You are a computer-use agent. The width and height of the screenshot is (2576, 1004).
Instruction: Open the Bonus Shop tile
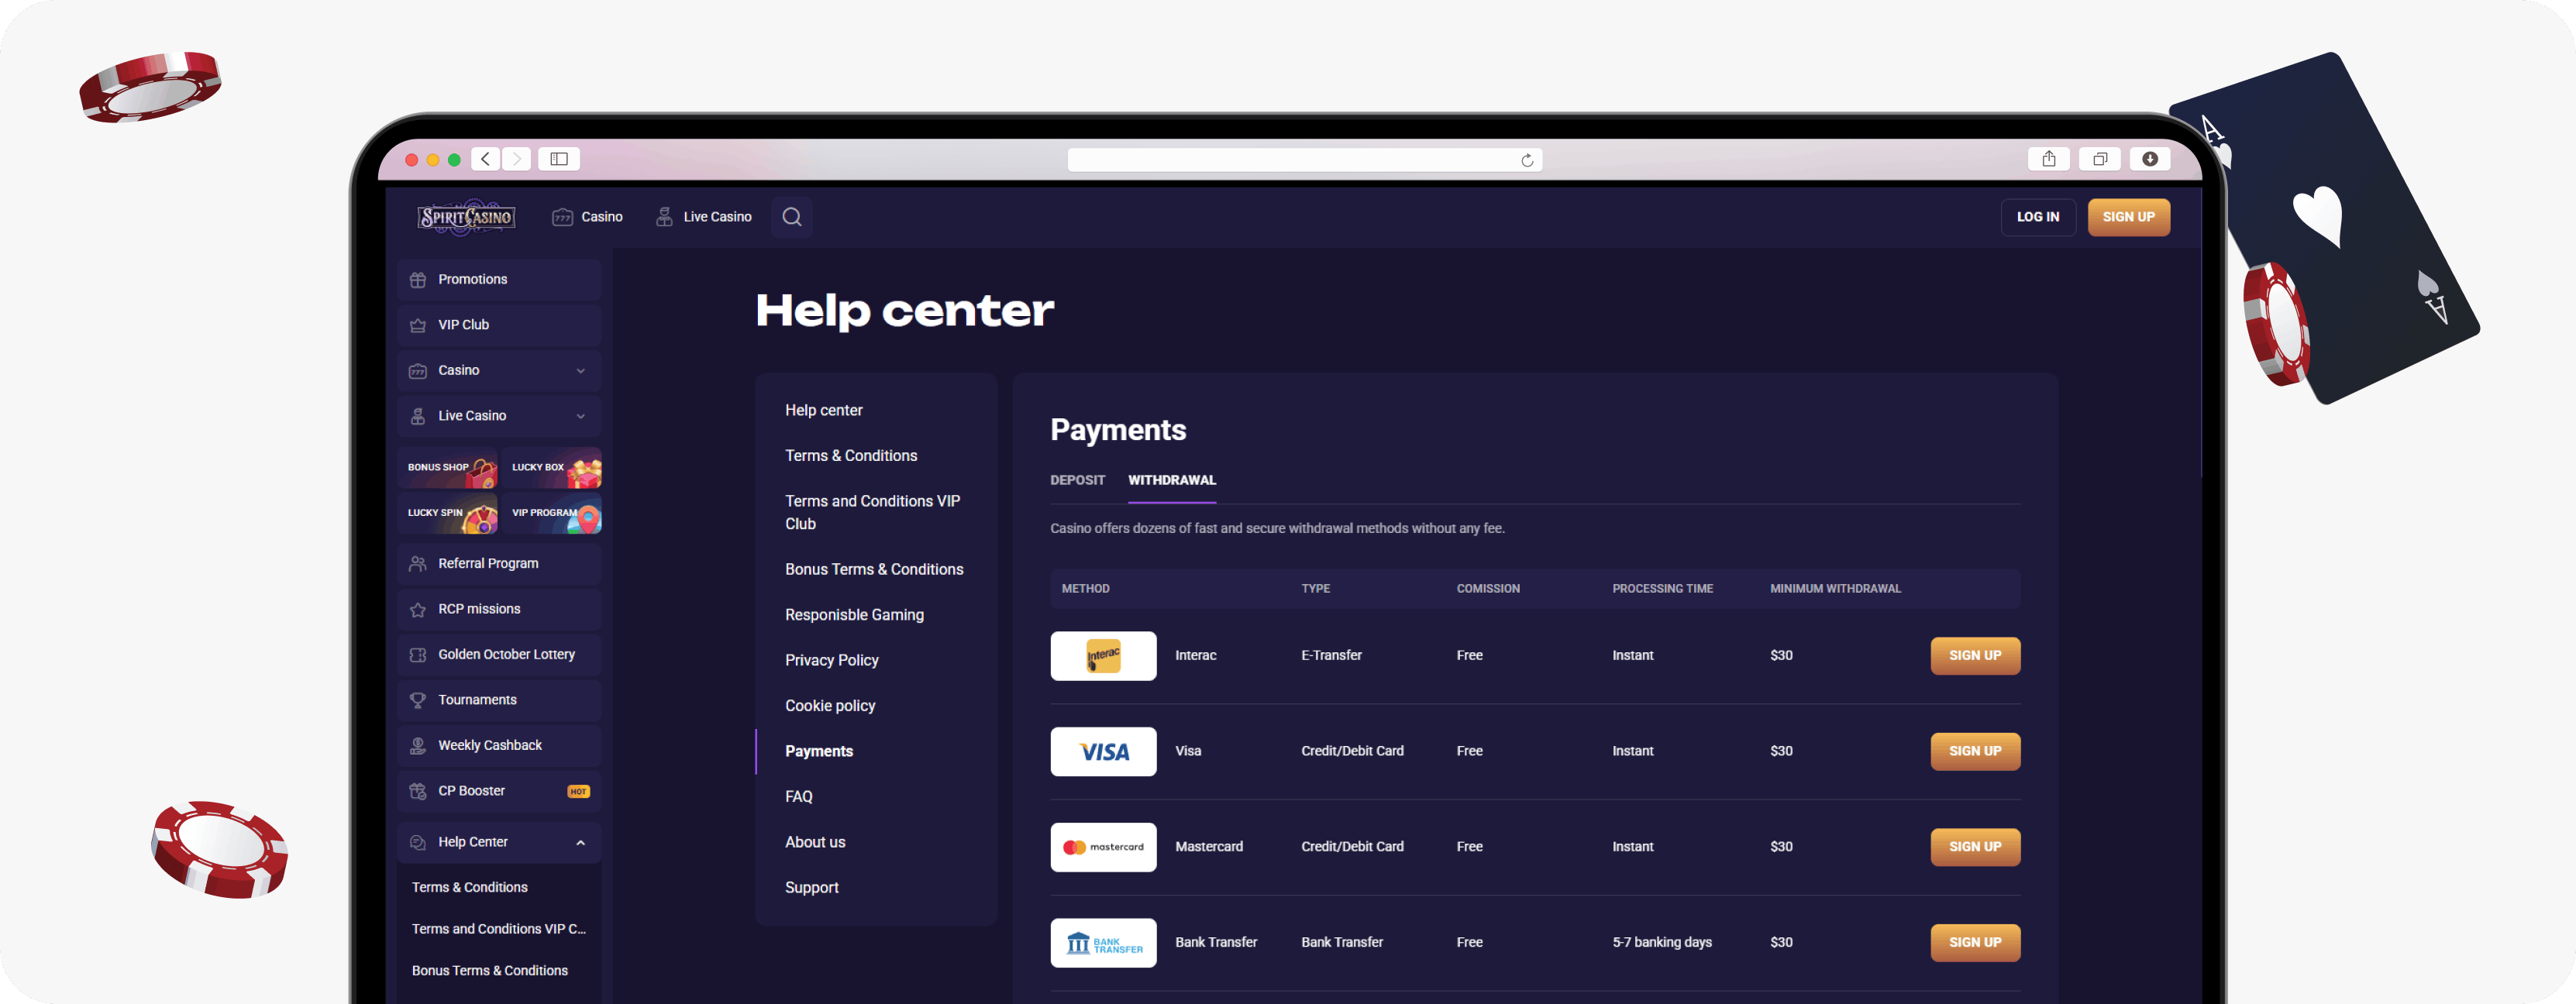click(x=447, y=468)
